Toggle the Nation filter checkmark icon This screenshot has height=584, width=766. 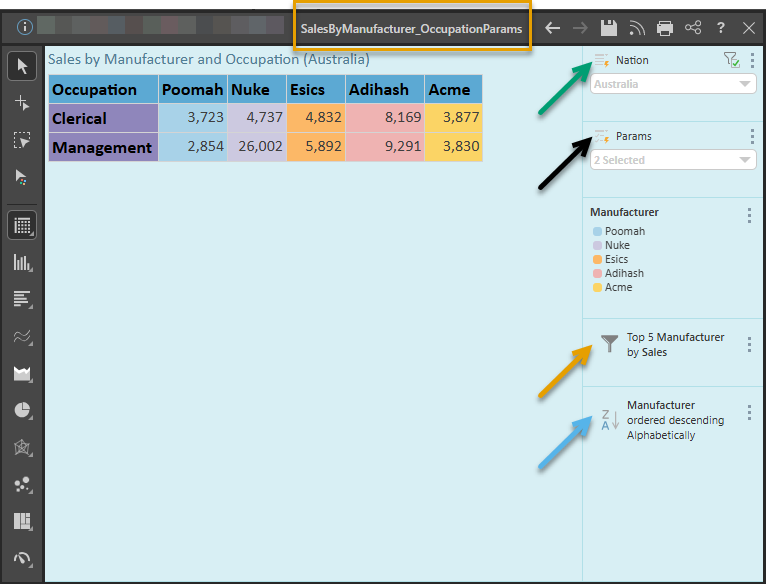[x=731, y=61]
